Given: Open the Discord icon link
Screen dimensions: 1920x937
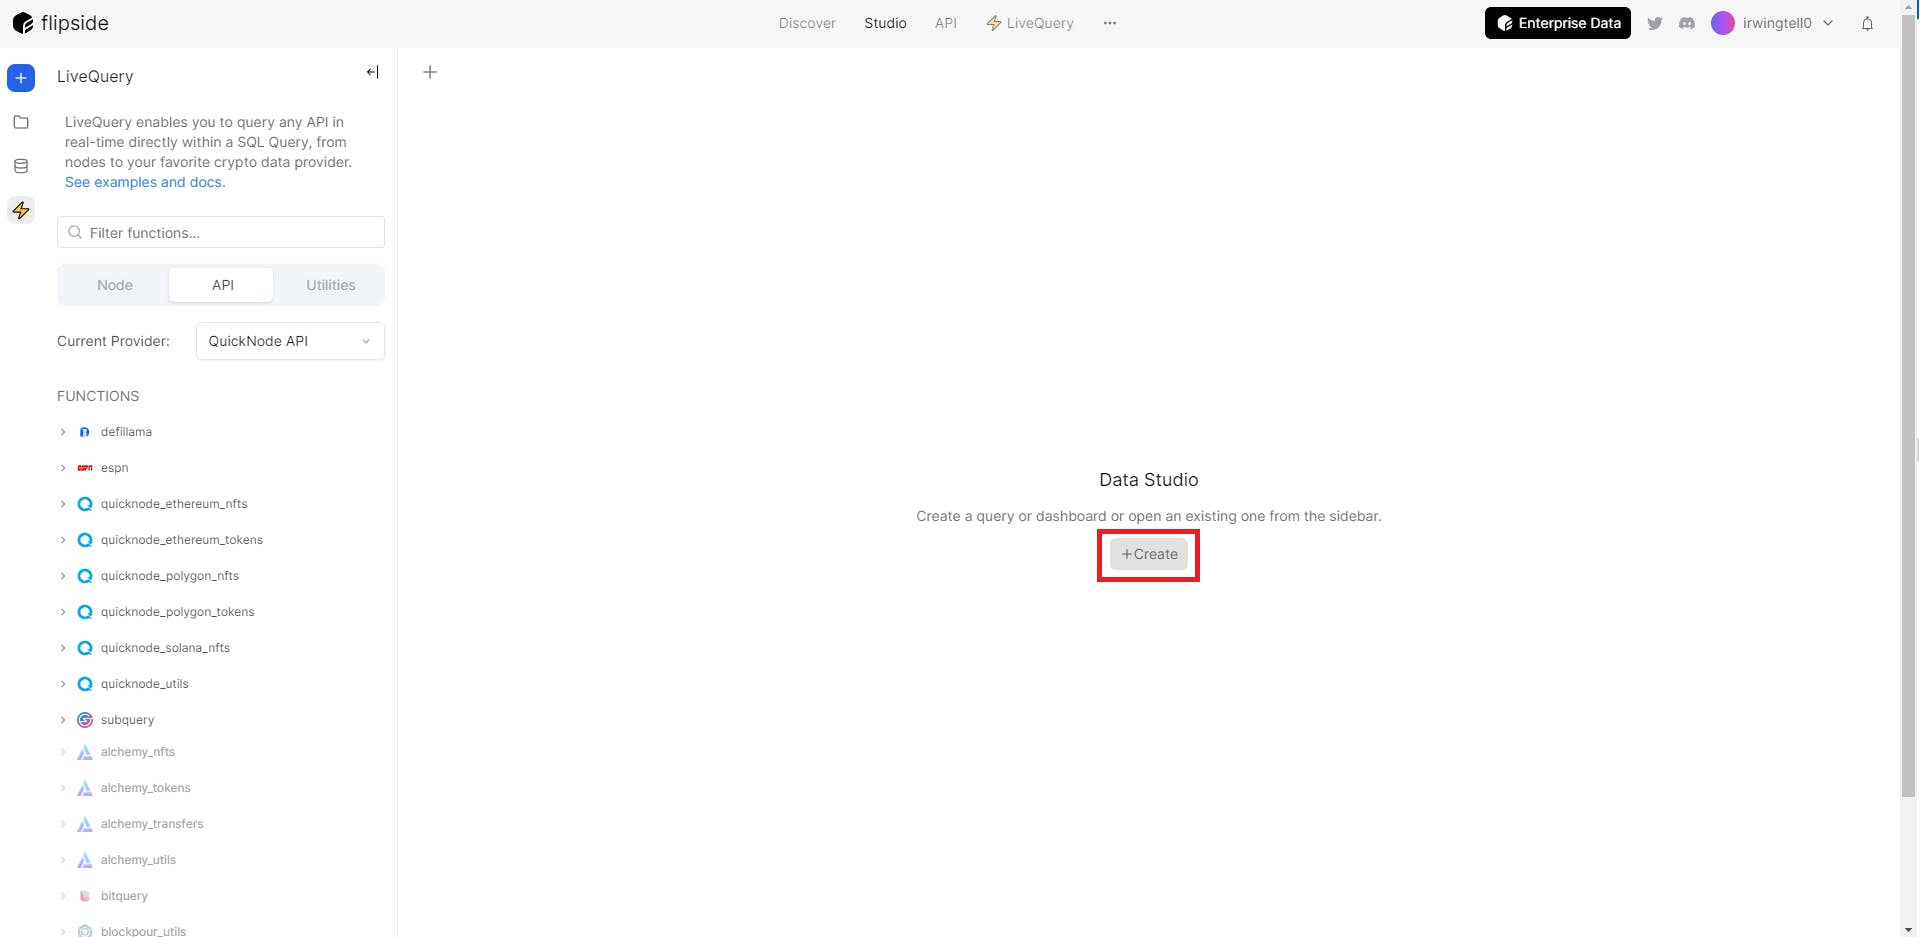Looking at the screenshot, I should pyautogui.click(x=1687, y=23).
